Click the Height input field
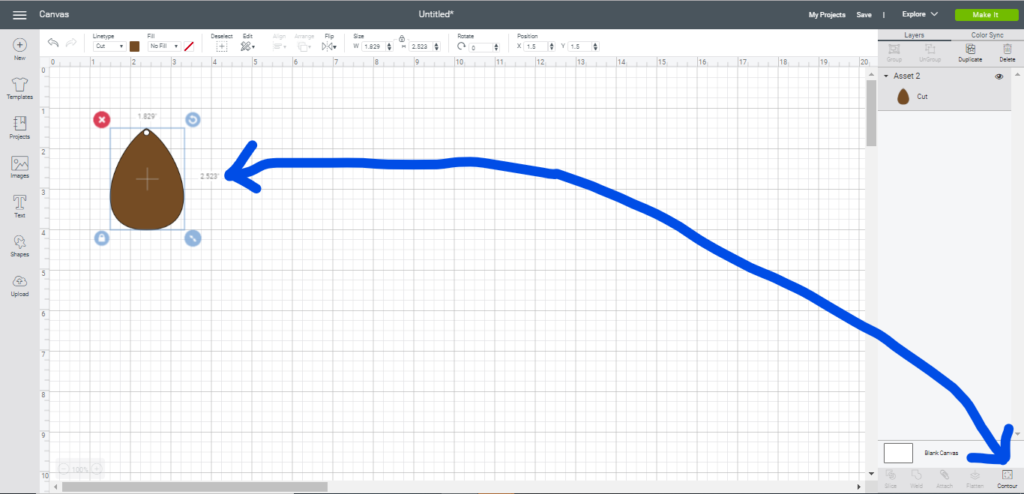The height and width of the screenshot is (494, 1024). 421,47
